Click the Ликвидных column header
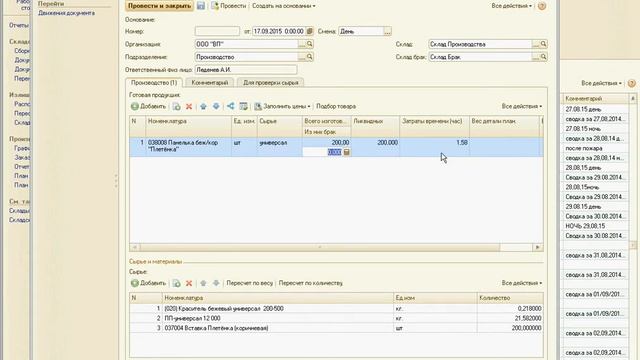 (x=375, y=121)
